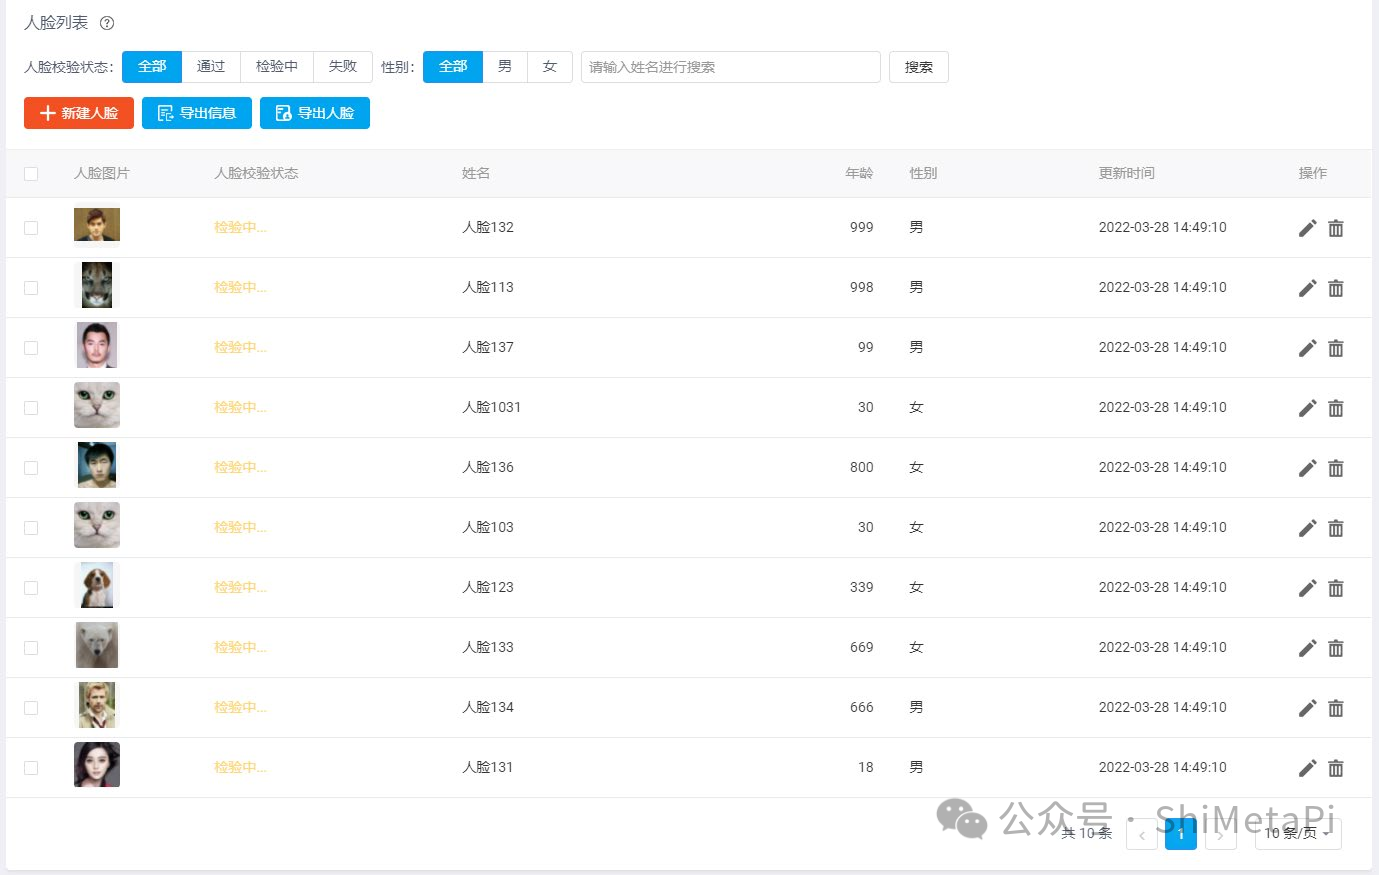
Task: Remove 人脸131 with the trash icon
Action: (x=1336, y=768)
